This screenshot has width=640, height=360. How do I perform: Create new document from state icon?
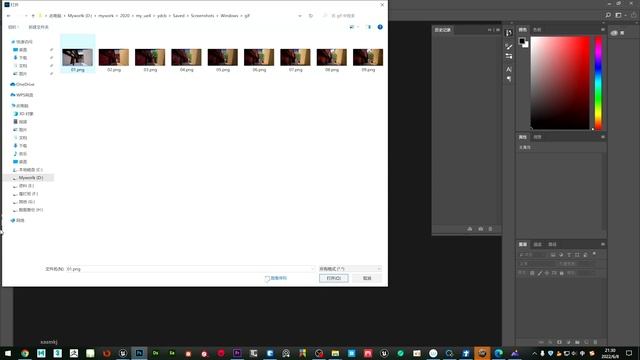point(470,229)
